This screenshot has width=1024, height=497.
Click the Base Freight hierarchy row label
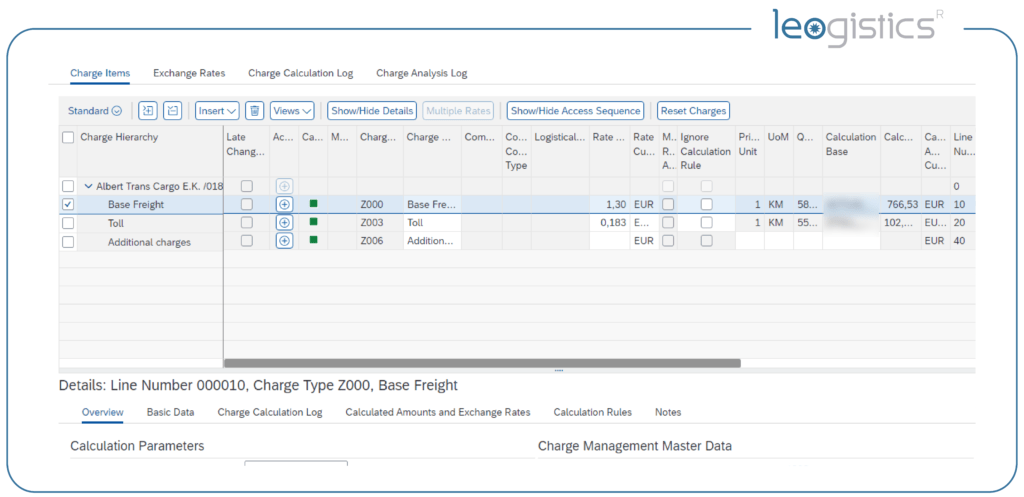coord(136,204)
